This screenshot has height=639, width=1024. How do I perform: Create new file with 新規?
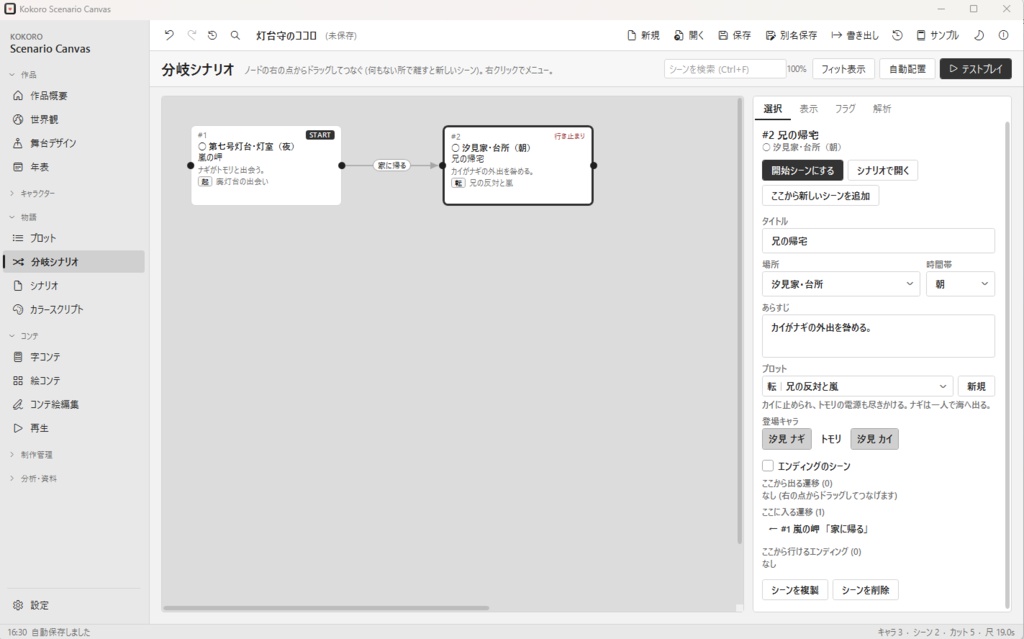point(643,35)
